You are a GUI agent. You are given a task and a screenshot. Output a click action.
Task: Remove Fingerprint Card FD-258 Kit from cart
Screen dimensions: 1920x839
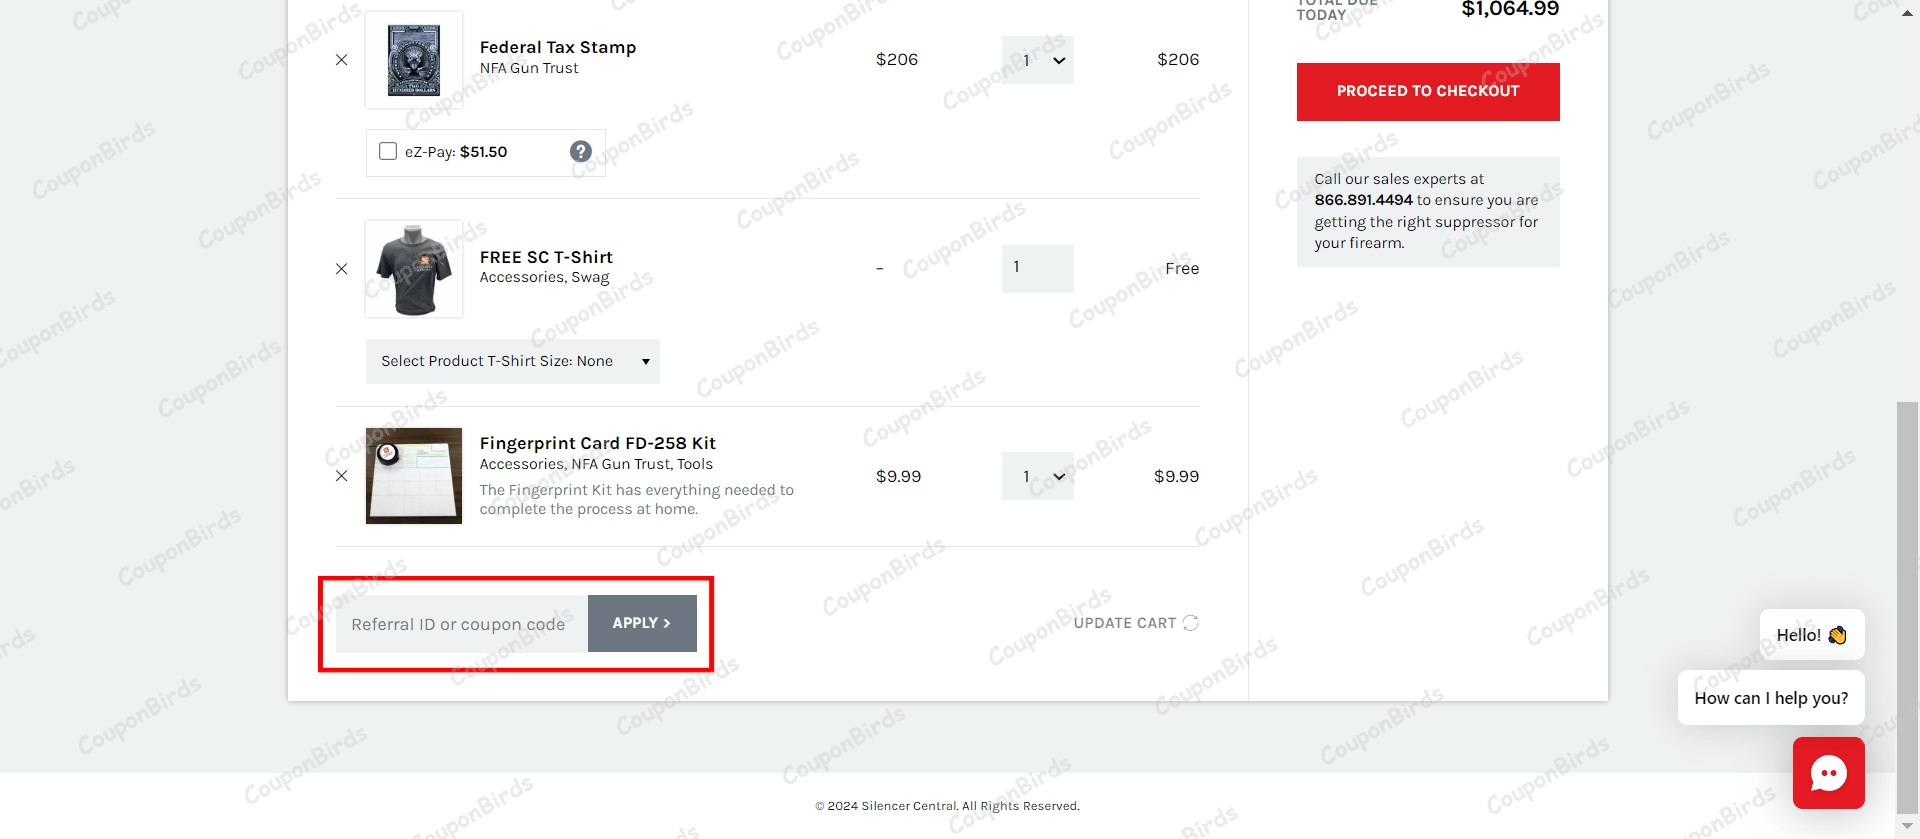342,476
